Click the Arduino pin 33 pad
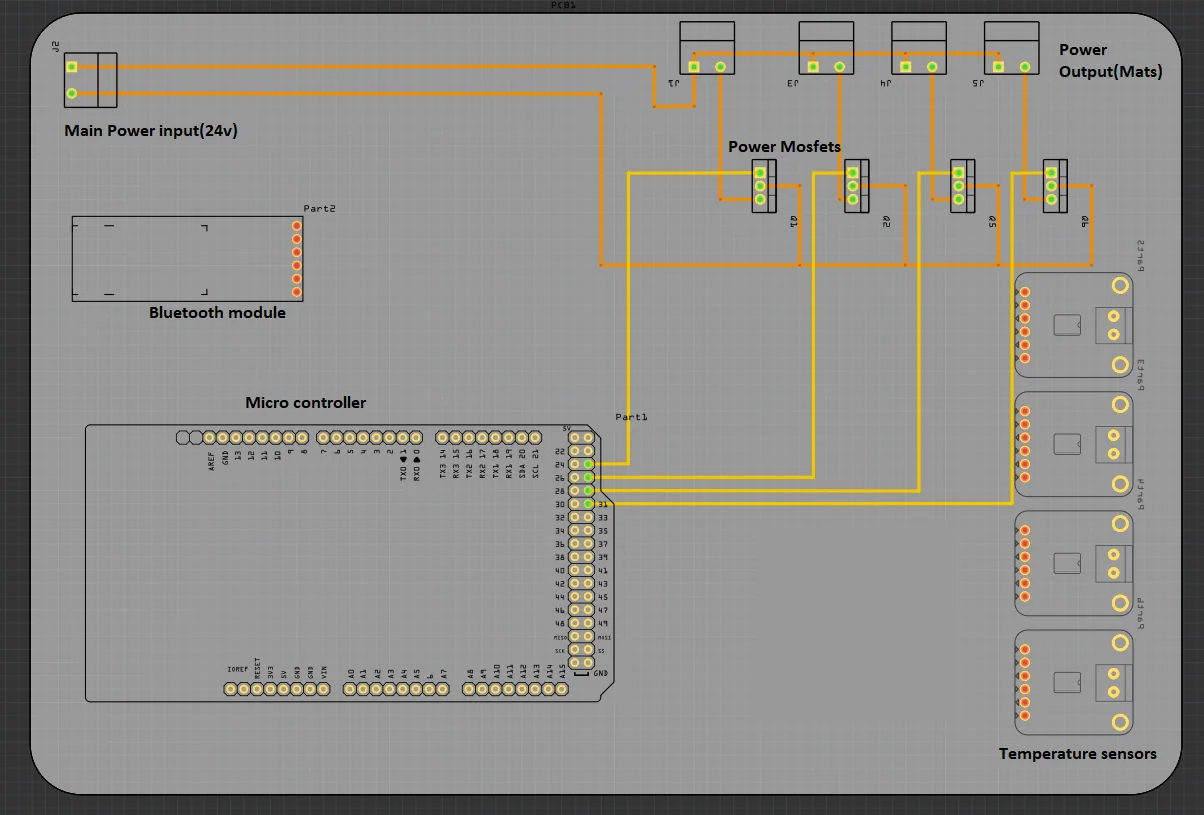The width and height of the screenshot is (1204, 815). click(x=588, y=517)
